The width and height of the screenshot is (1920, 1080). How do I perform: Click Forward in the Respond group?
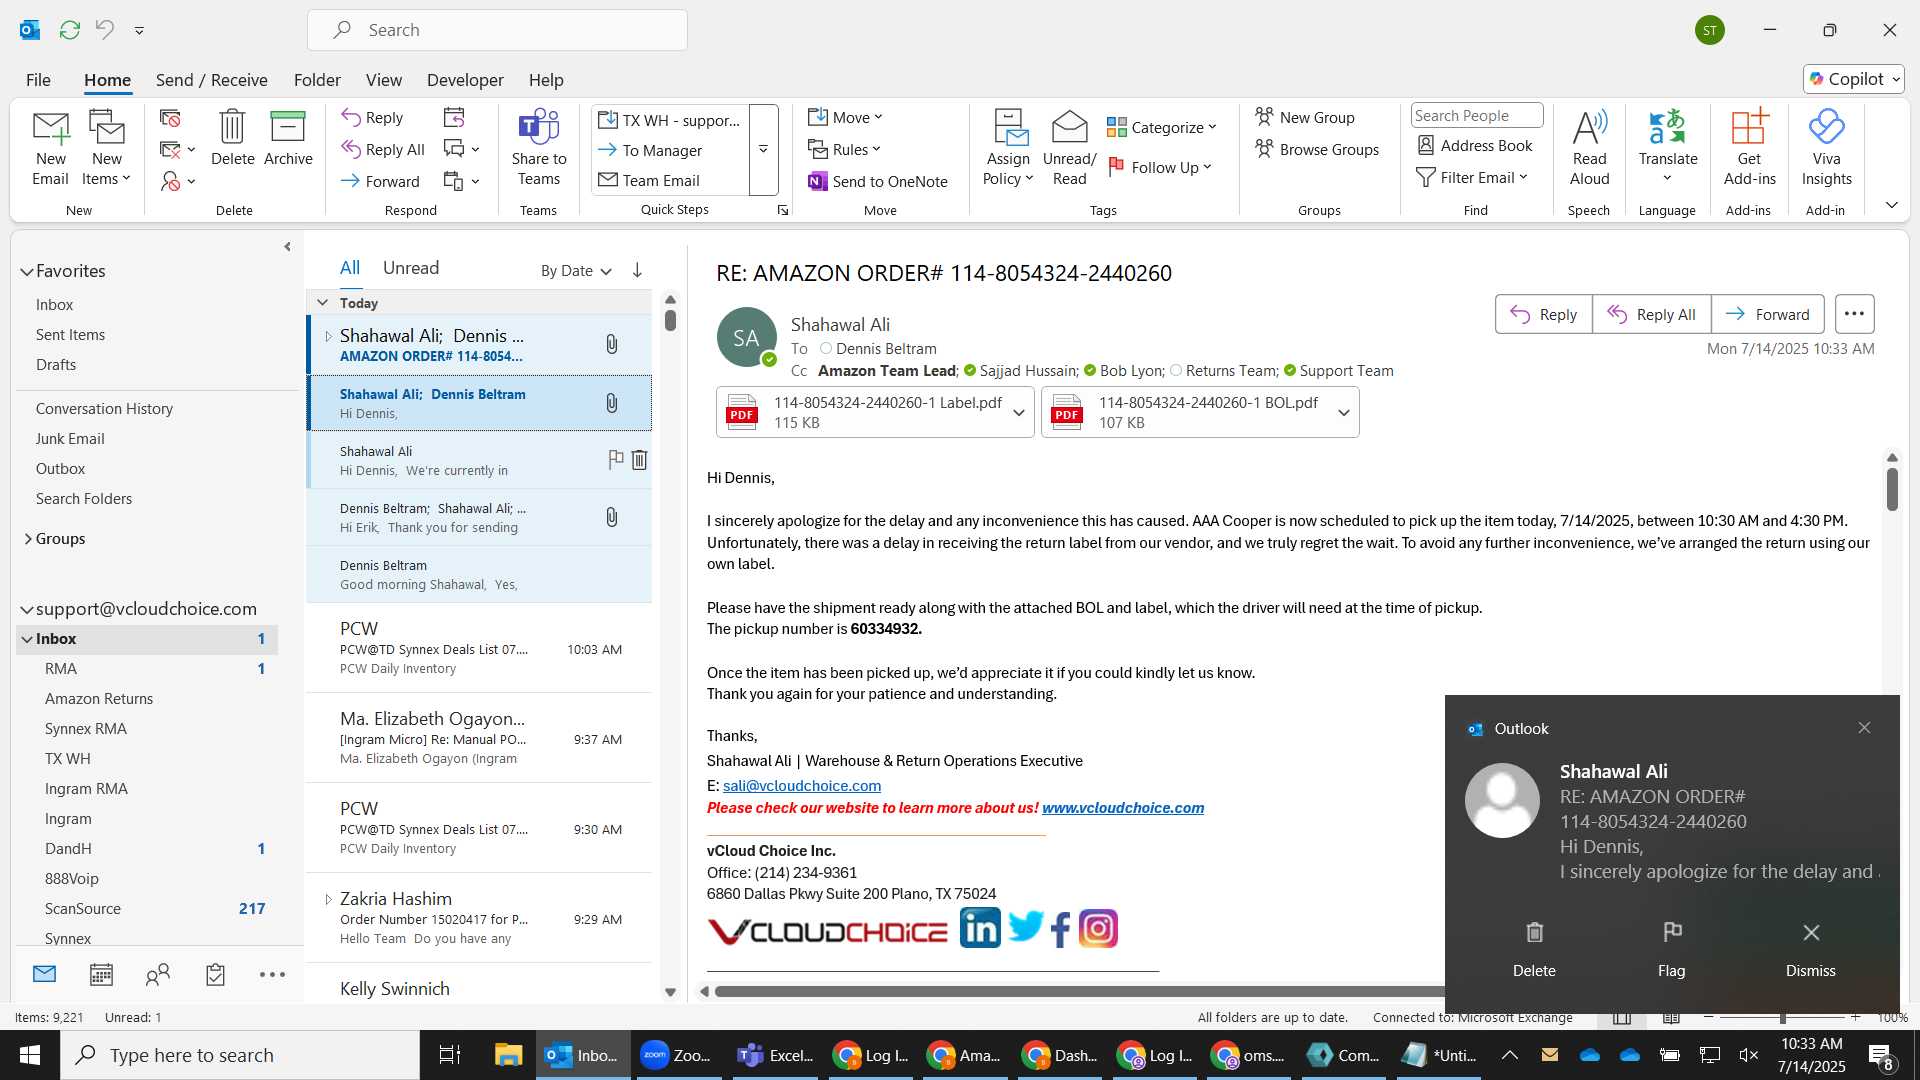coord(380,181)
